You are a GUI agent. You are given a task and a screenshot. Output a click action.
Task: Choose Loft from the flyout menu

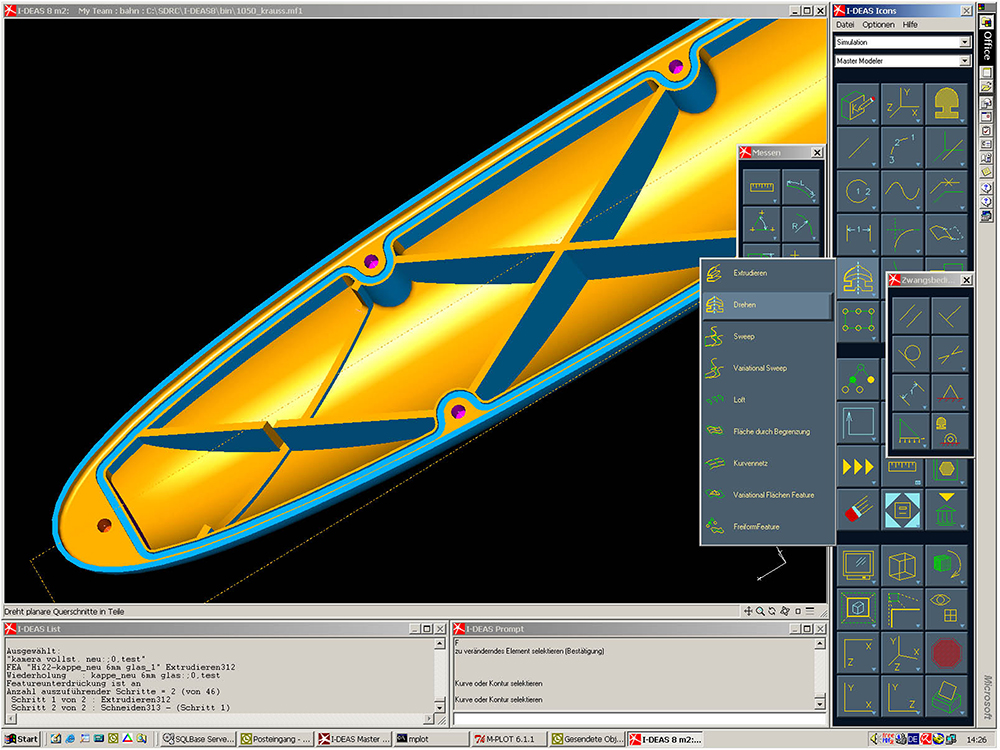[x=768, y=400]
